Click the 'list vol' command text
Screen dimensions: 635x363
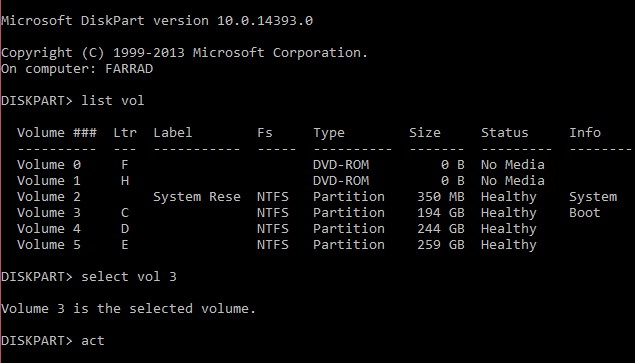pyautogui.click(x=113, y=100)
